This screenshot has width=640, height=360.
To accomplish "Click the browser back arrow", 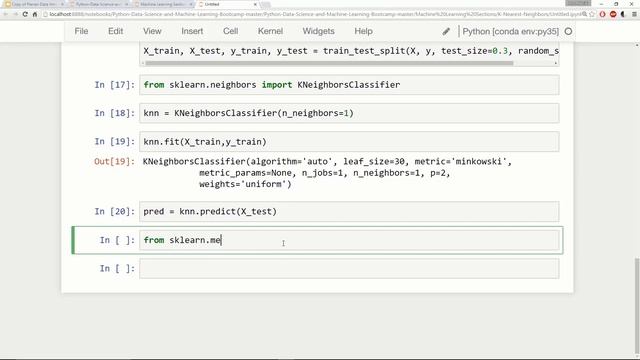I will pyautogui.click(x=5, y=14).
